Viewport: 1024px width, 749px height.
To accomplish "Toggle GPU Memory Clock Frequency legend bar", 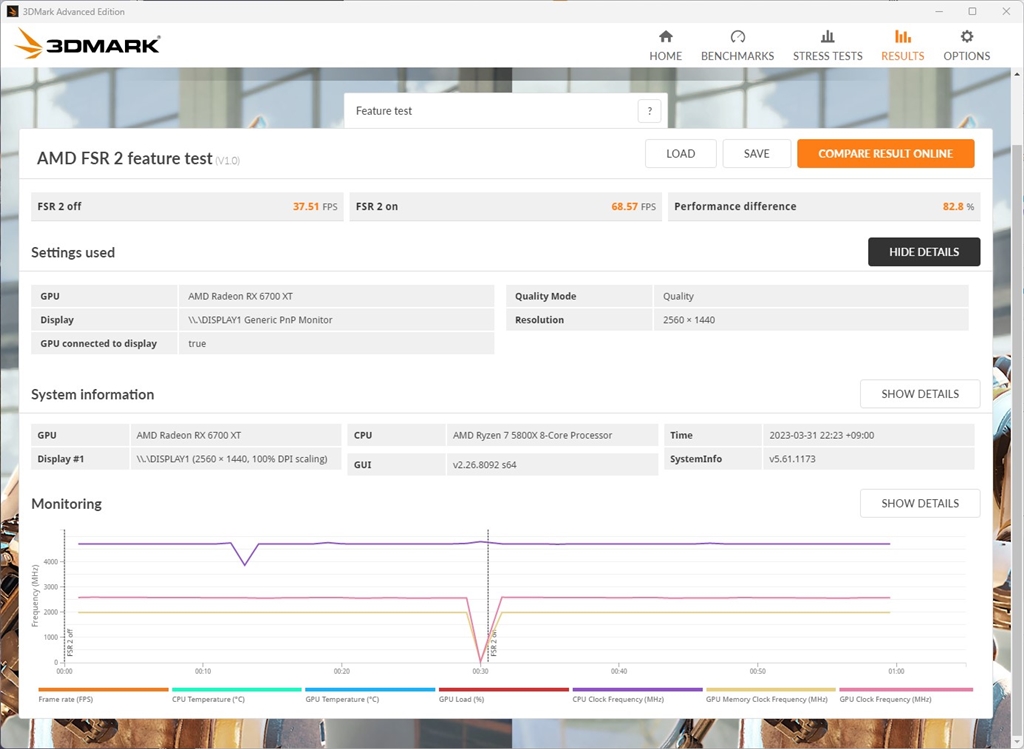I will coord(771,690).
